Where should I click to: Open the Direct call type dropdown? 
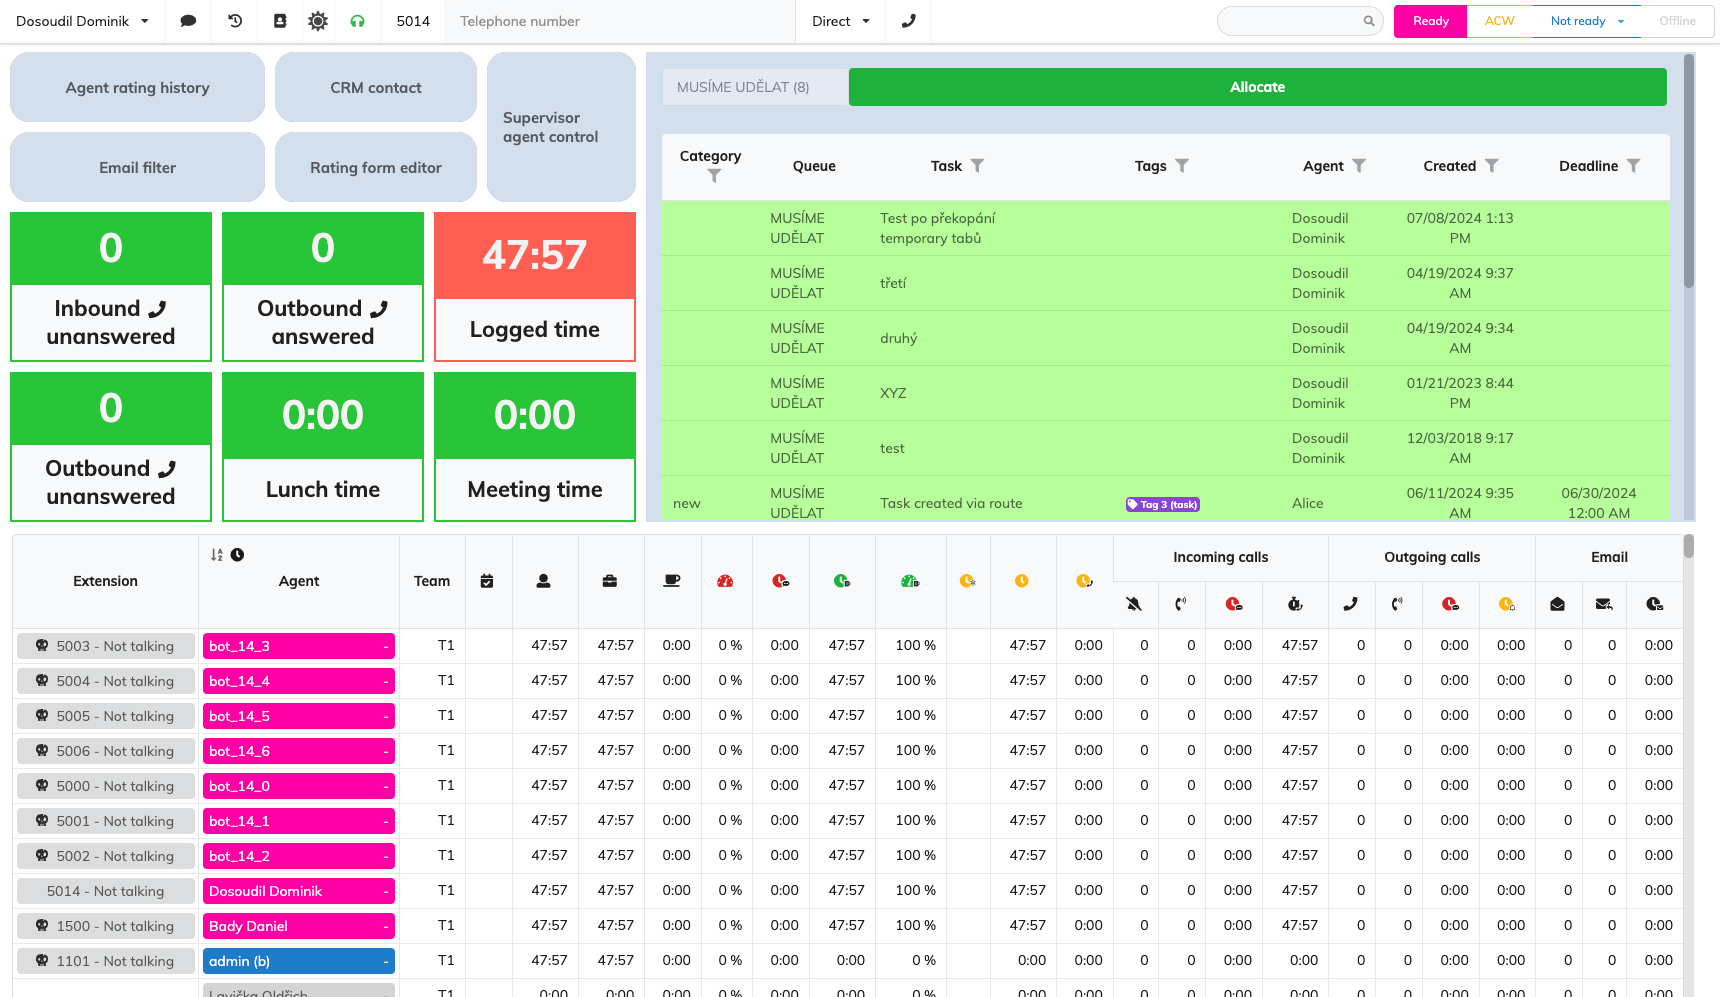[x=841, y=21]
